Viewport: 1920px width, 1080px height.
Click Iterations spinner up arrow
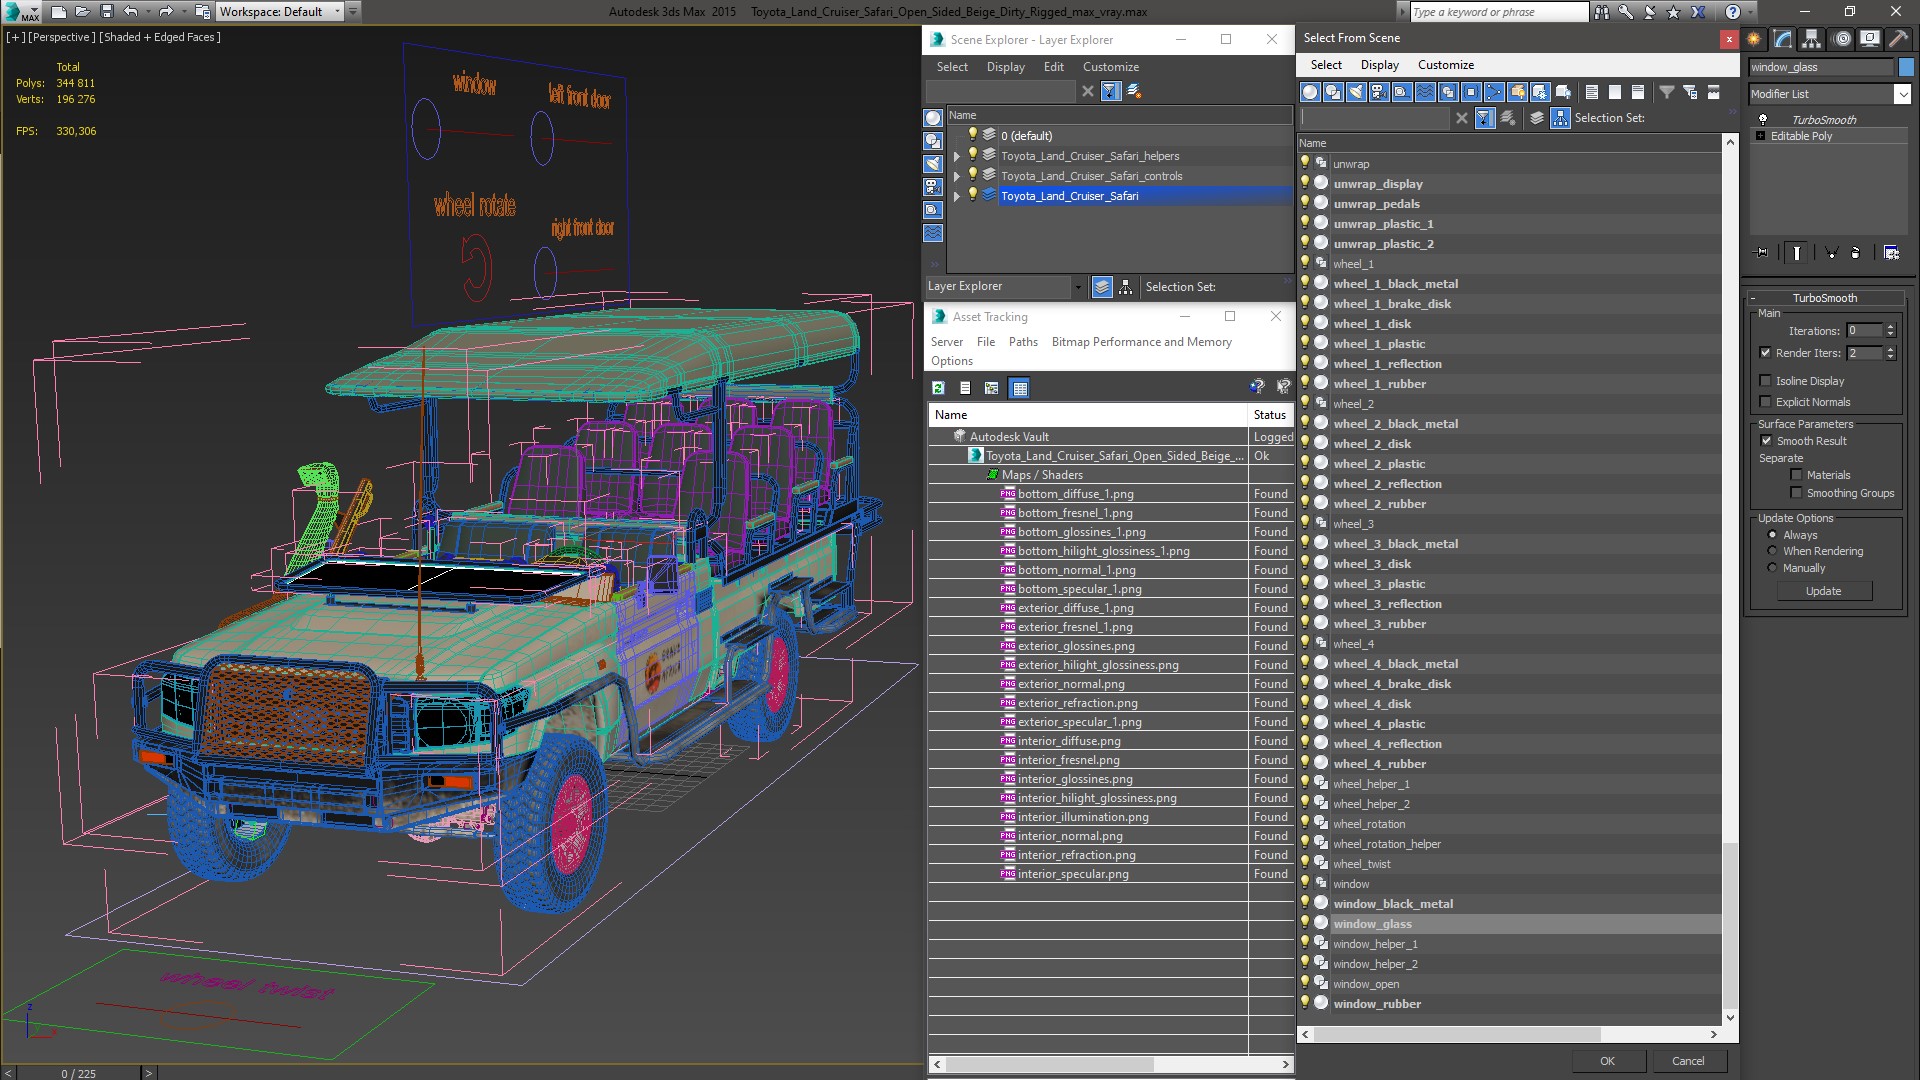point(1890,327)
